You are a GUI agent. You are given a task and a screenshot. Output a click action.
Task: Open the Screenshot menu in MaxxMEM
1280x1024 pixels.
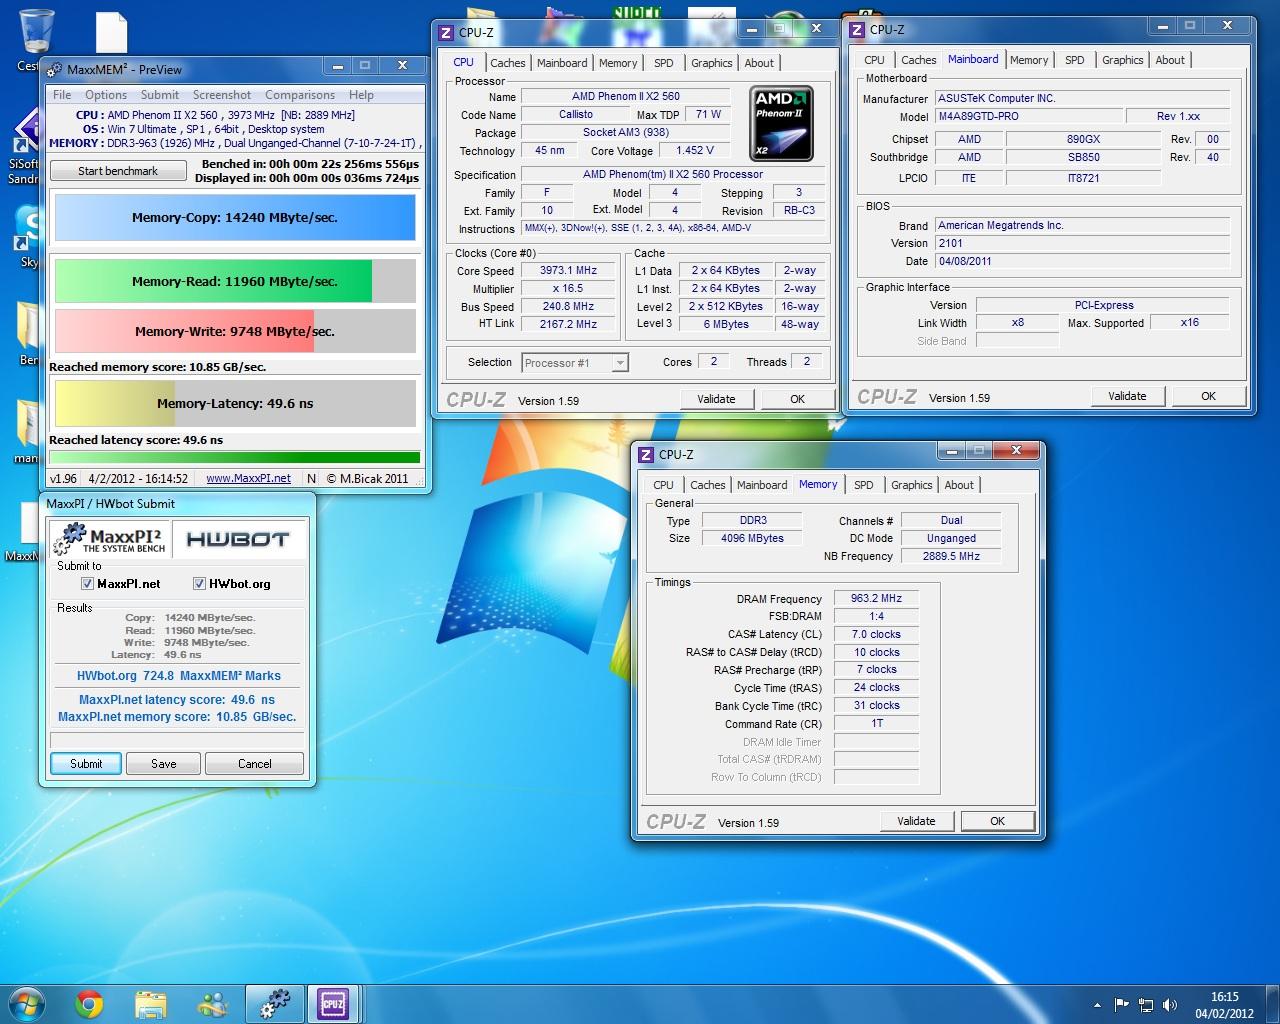(222, 95)
